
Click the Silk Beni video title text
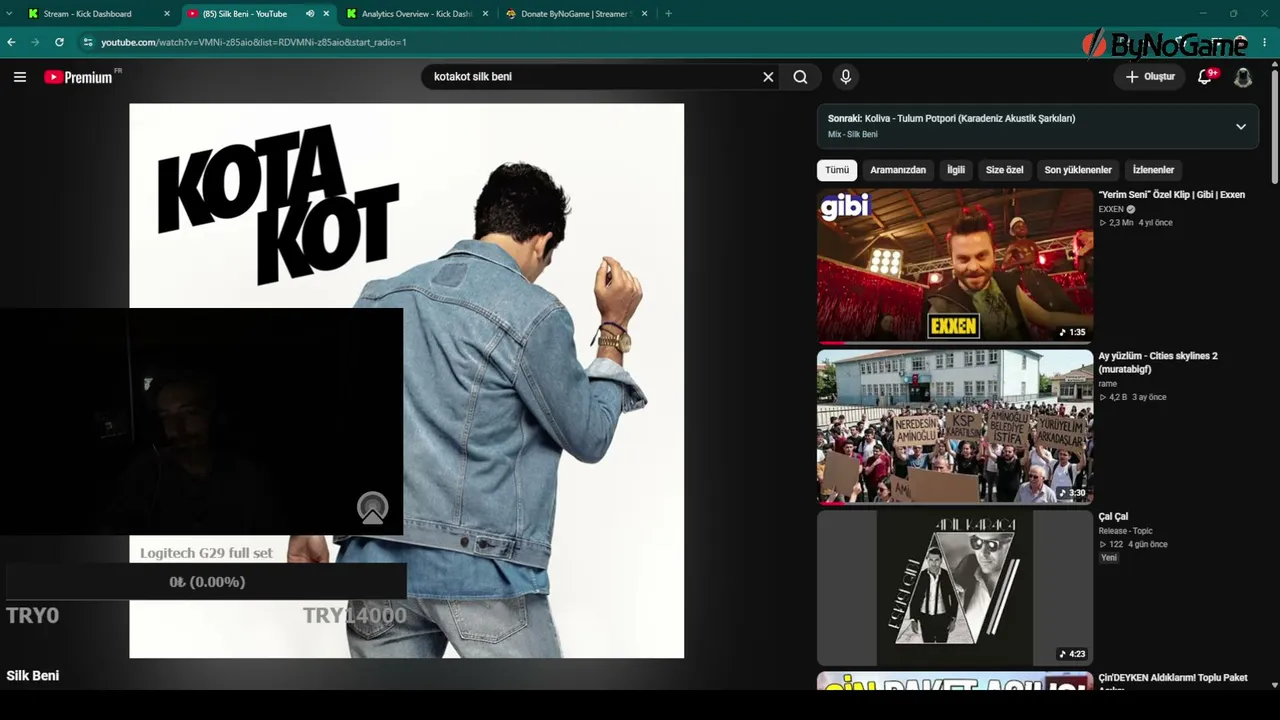[33, 676]
